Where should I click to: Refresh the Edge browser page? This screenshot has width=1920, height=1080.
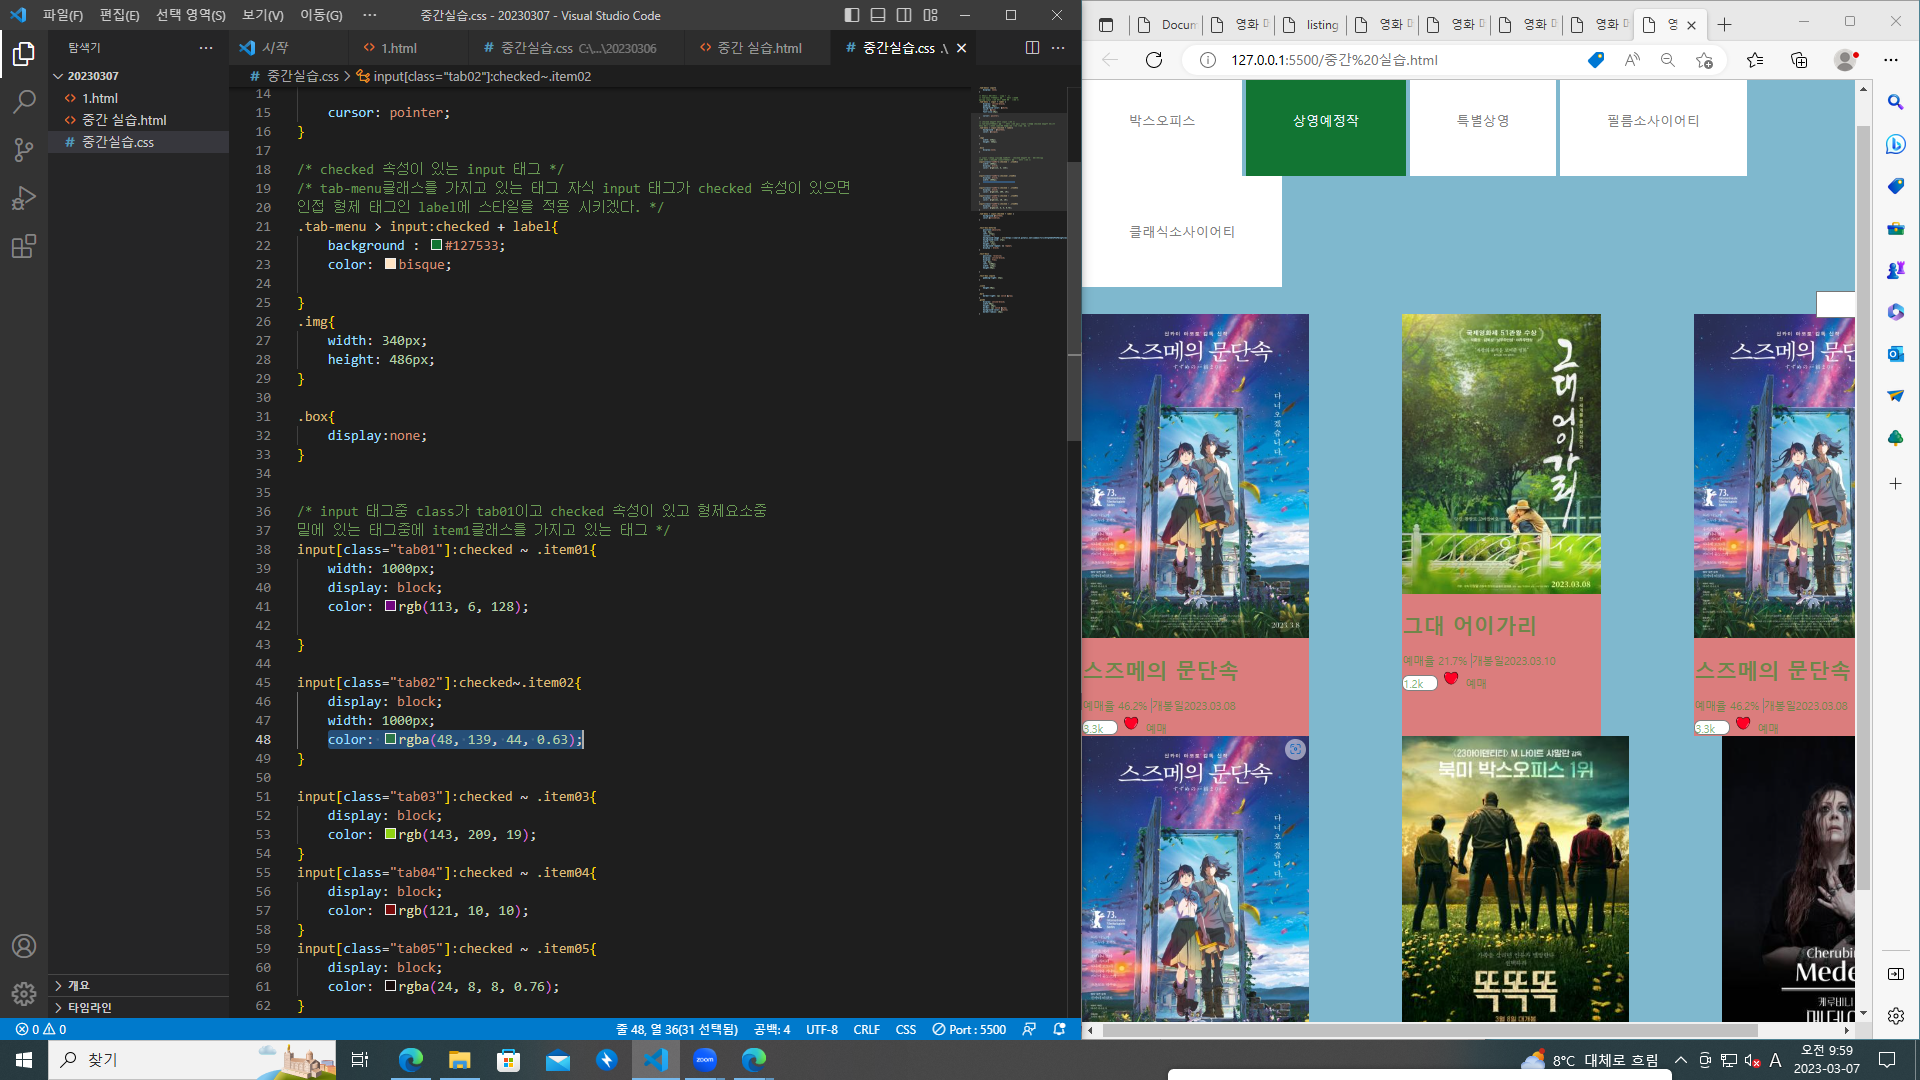pyautogui.click(x=1154, y=60)
